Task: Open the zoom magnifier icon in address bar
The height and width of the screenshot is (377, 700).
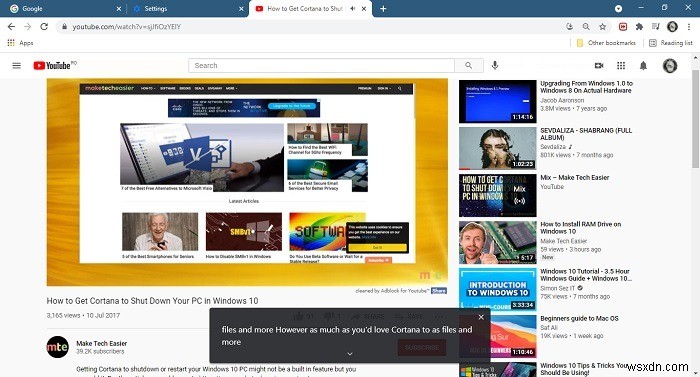Action: coord(586,27)
